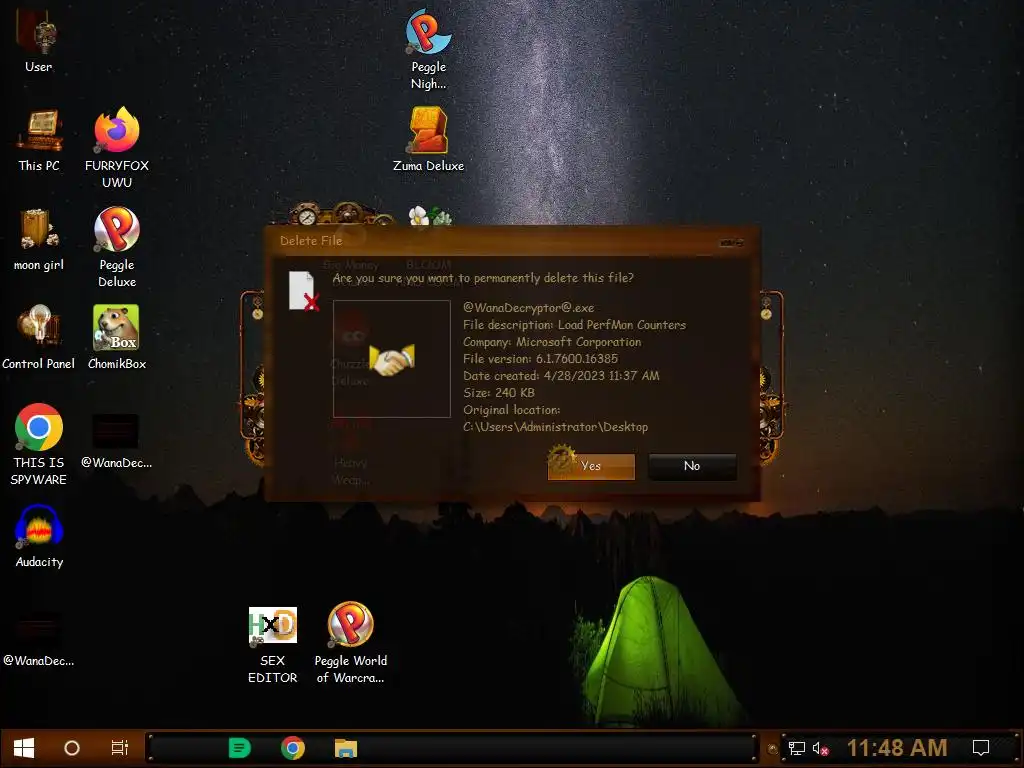Select THIS IS SPYWARE Chrome icon

coord(39,445)
